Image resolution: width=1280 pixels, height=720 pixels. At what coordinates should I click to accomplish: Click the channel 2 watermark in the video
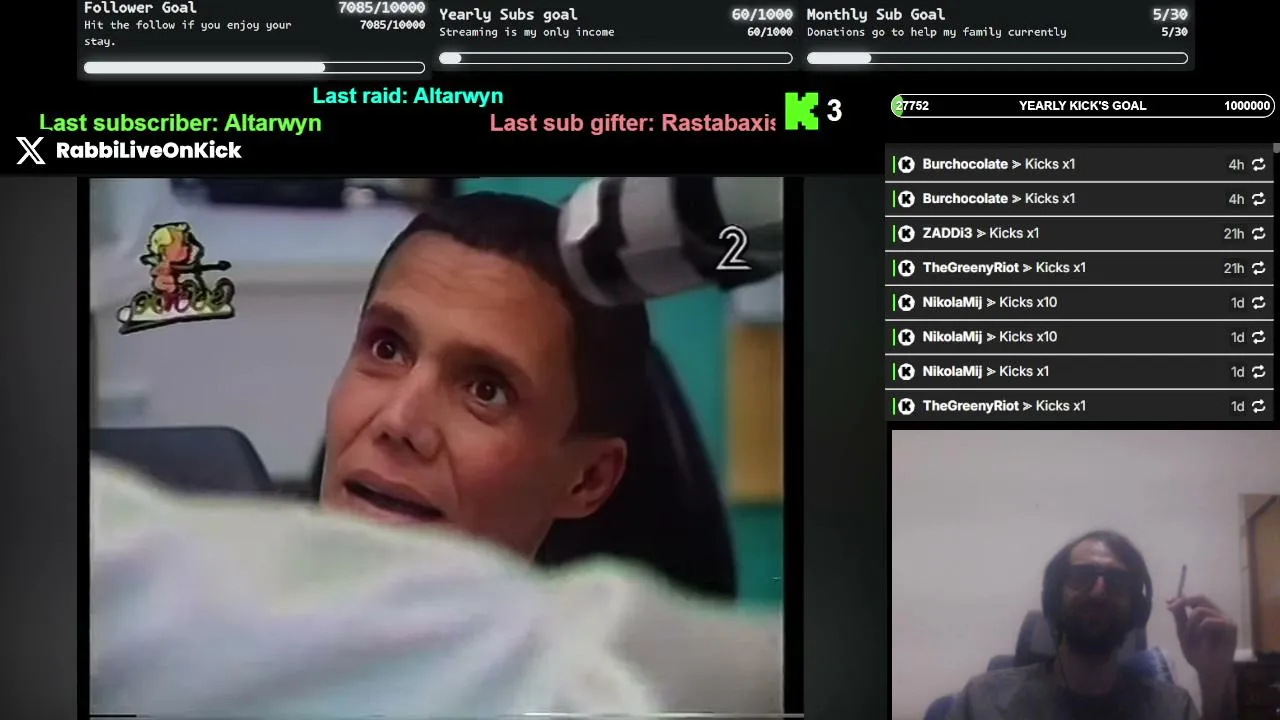(733, 248)
